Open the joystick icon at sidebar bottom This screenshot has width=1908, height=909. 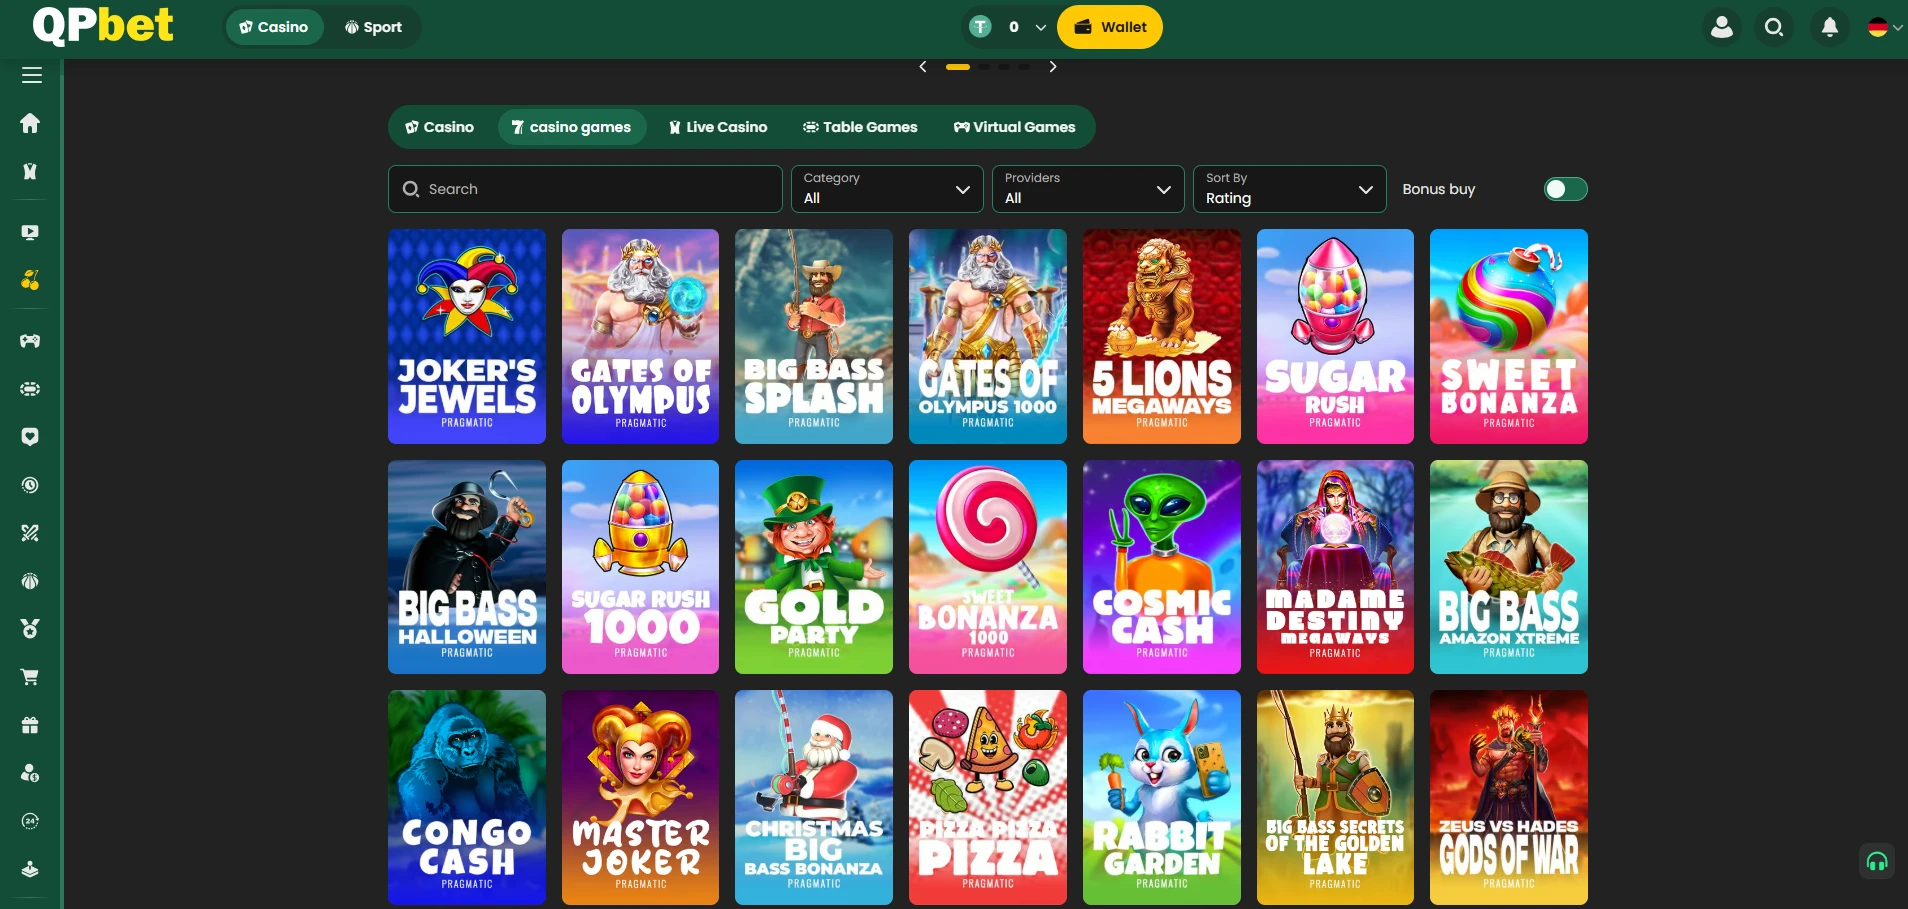(30, 869)
